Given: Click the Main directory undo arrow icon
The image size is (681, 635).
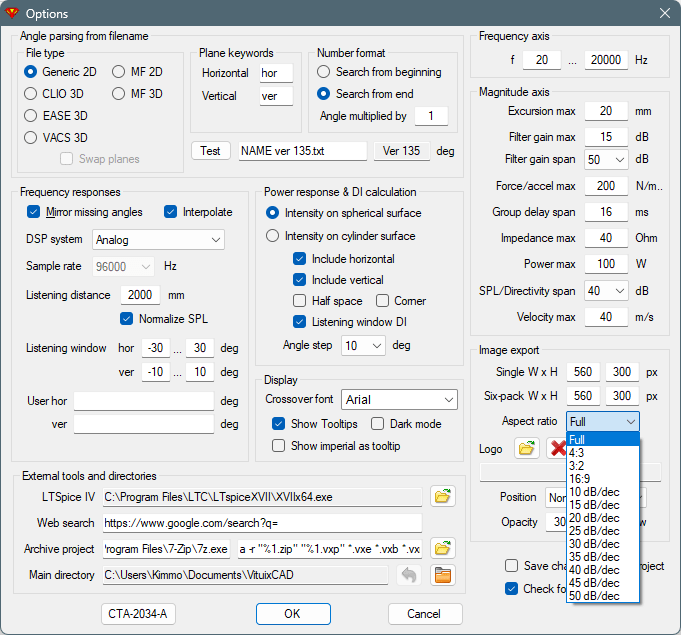Looking at the screenshot, I should point(409,575).
